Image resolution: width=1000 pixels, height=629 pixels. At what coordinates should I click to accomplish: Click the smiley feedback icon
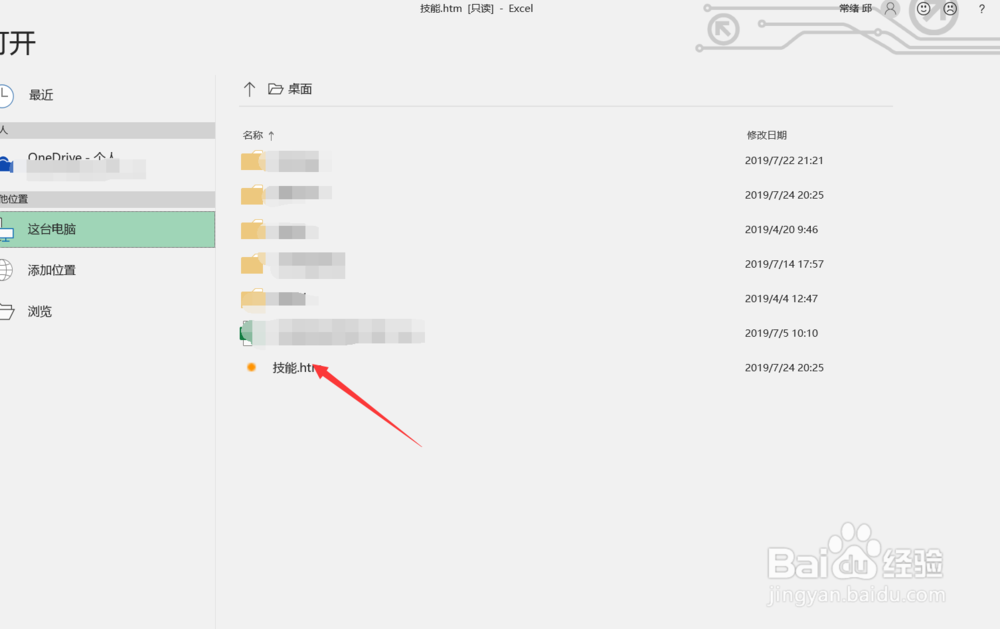point(923,8)
